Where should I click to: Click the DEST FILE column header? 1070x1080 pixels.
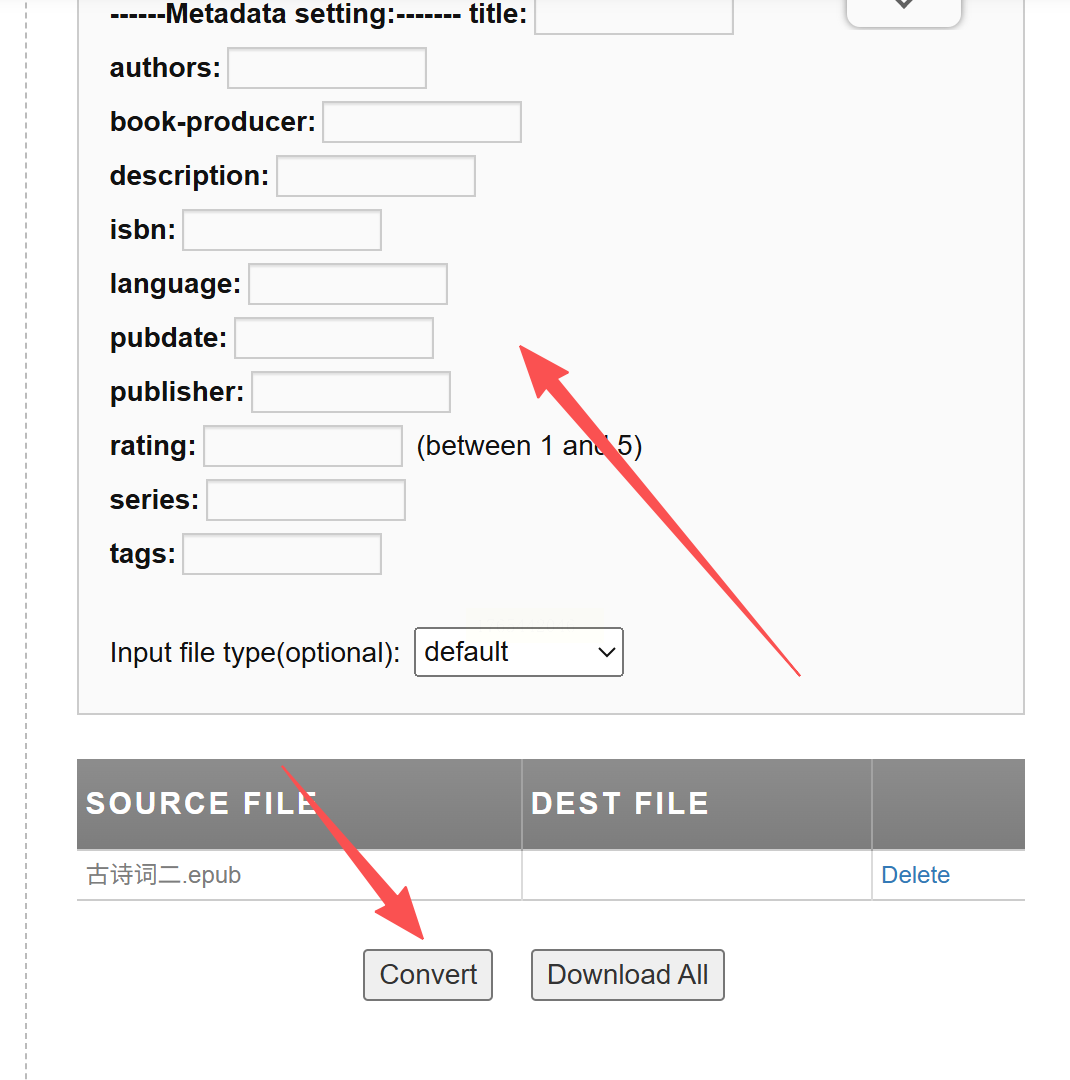point(619,804)
